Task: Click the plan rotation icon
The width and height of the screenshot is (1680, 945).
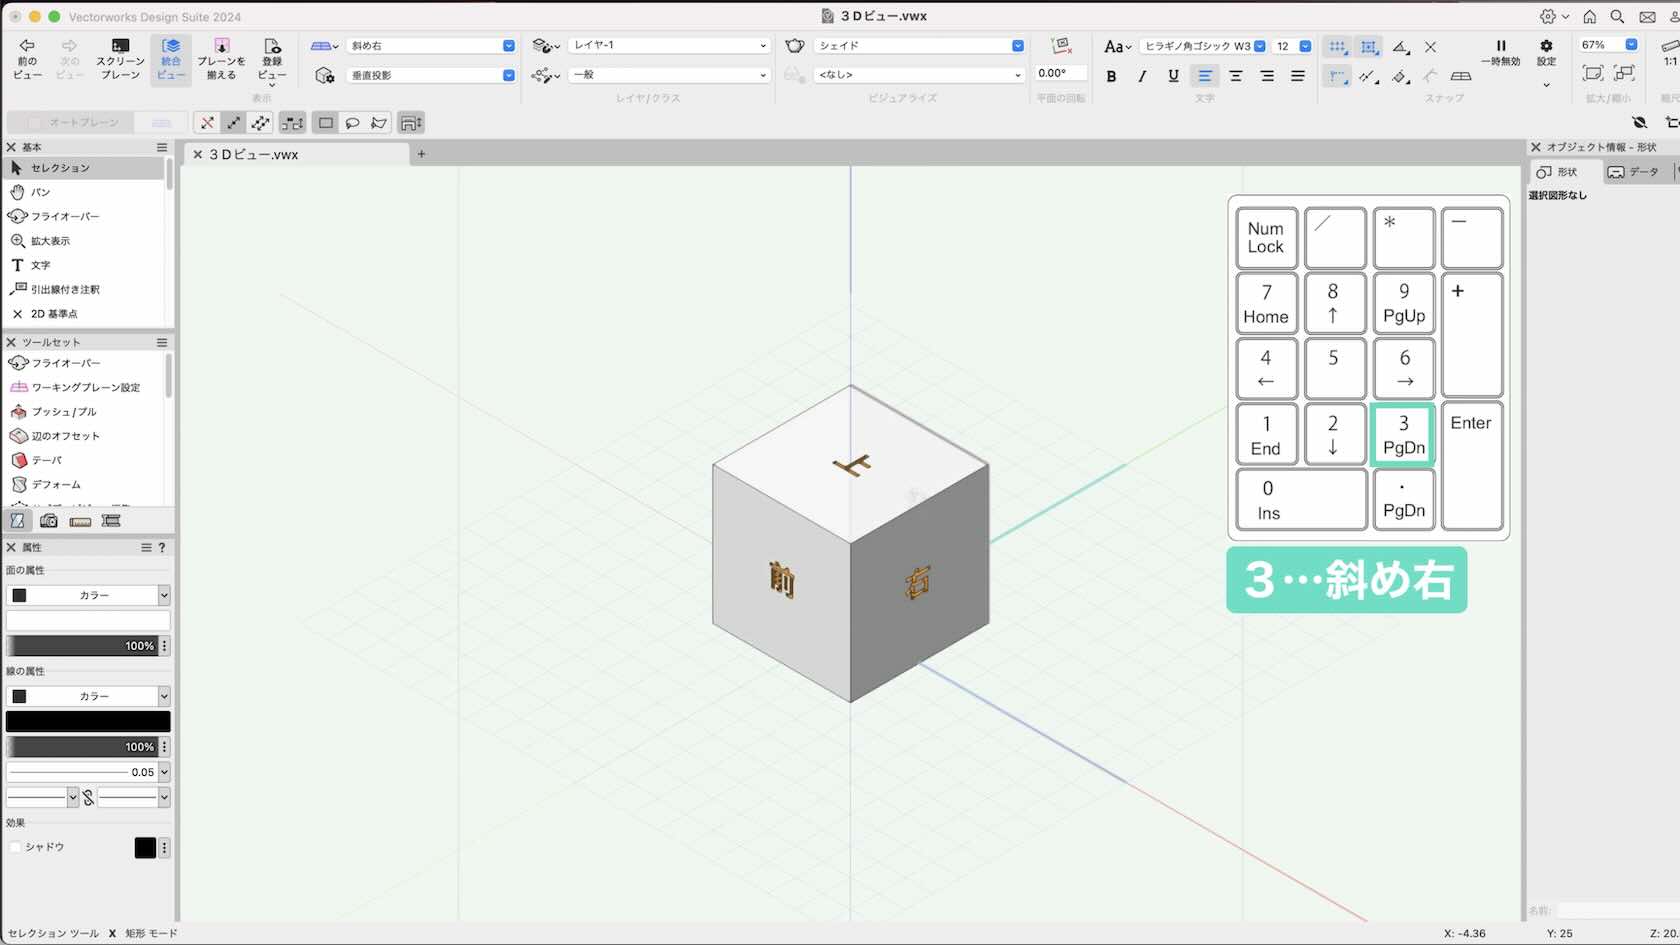Action: (x=1062, y=45)
